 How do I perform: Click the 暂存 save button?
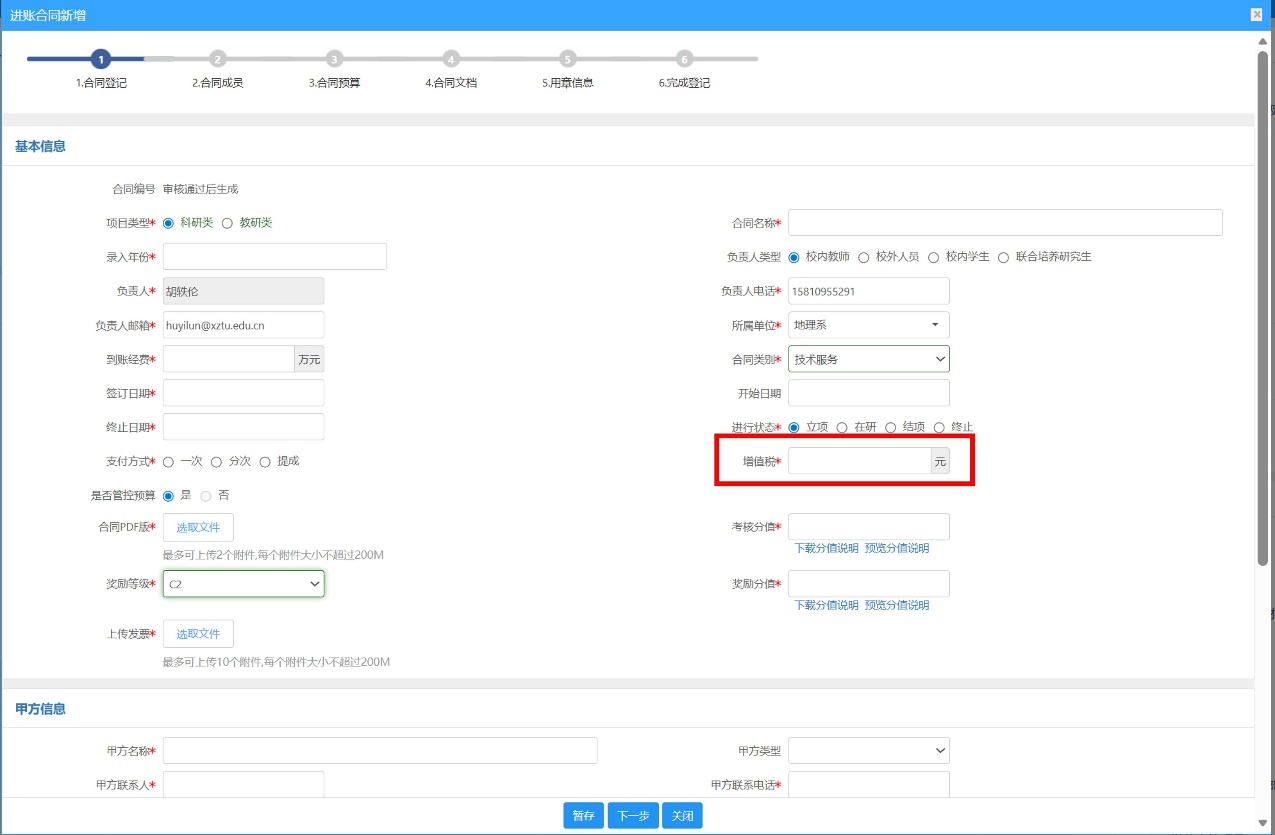(583, 816)
